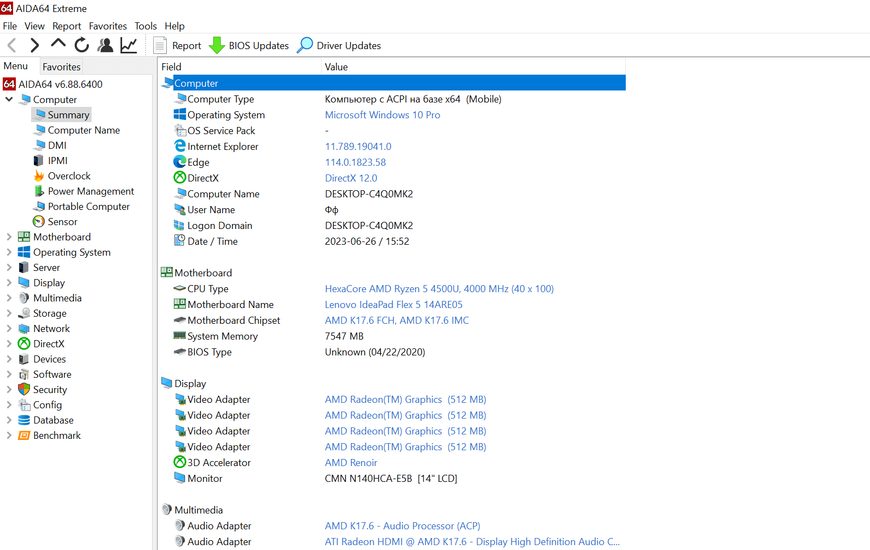Open the AMD K17.6 FCH chipset link
Viewport: 870px width, 550px height.
tap(397, 320)
